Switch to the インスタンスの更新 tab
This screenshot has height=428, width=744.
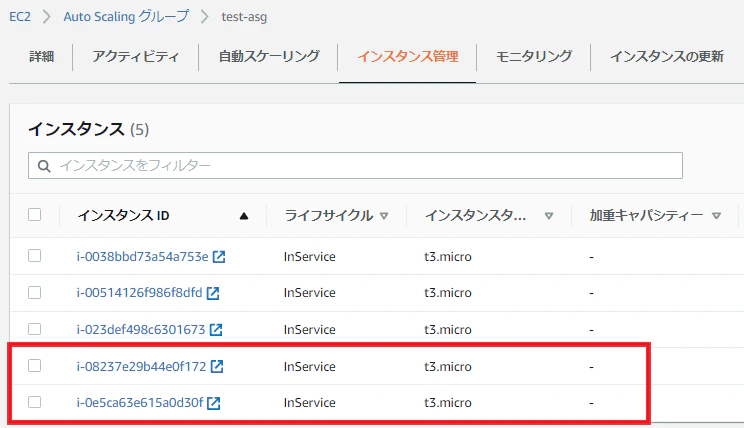[x=667, y=56]
